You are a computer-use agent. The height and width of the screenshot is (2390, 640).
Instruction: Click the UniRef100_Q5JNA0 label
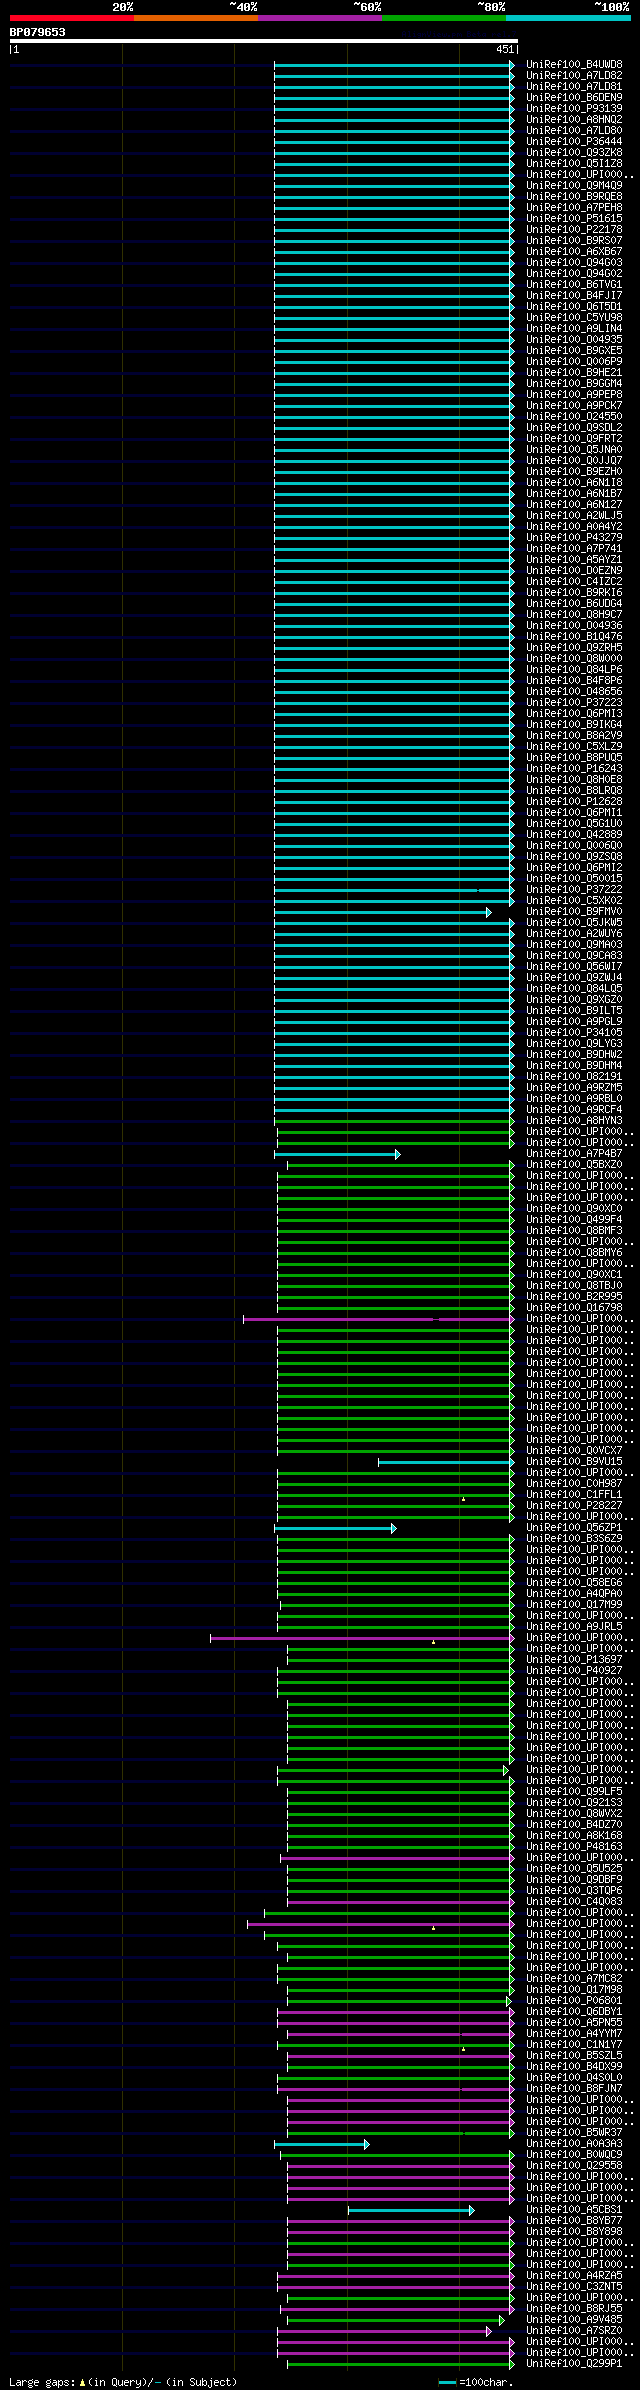574,450
